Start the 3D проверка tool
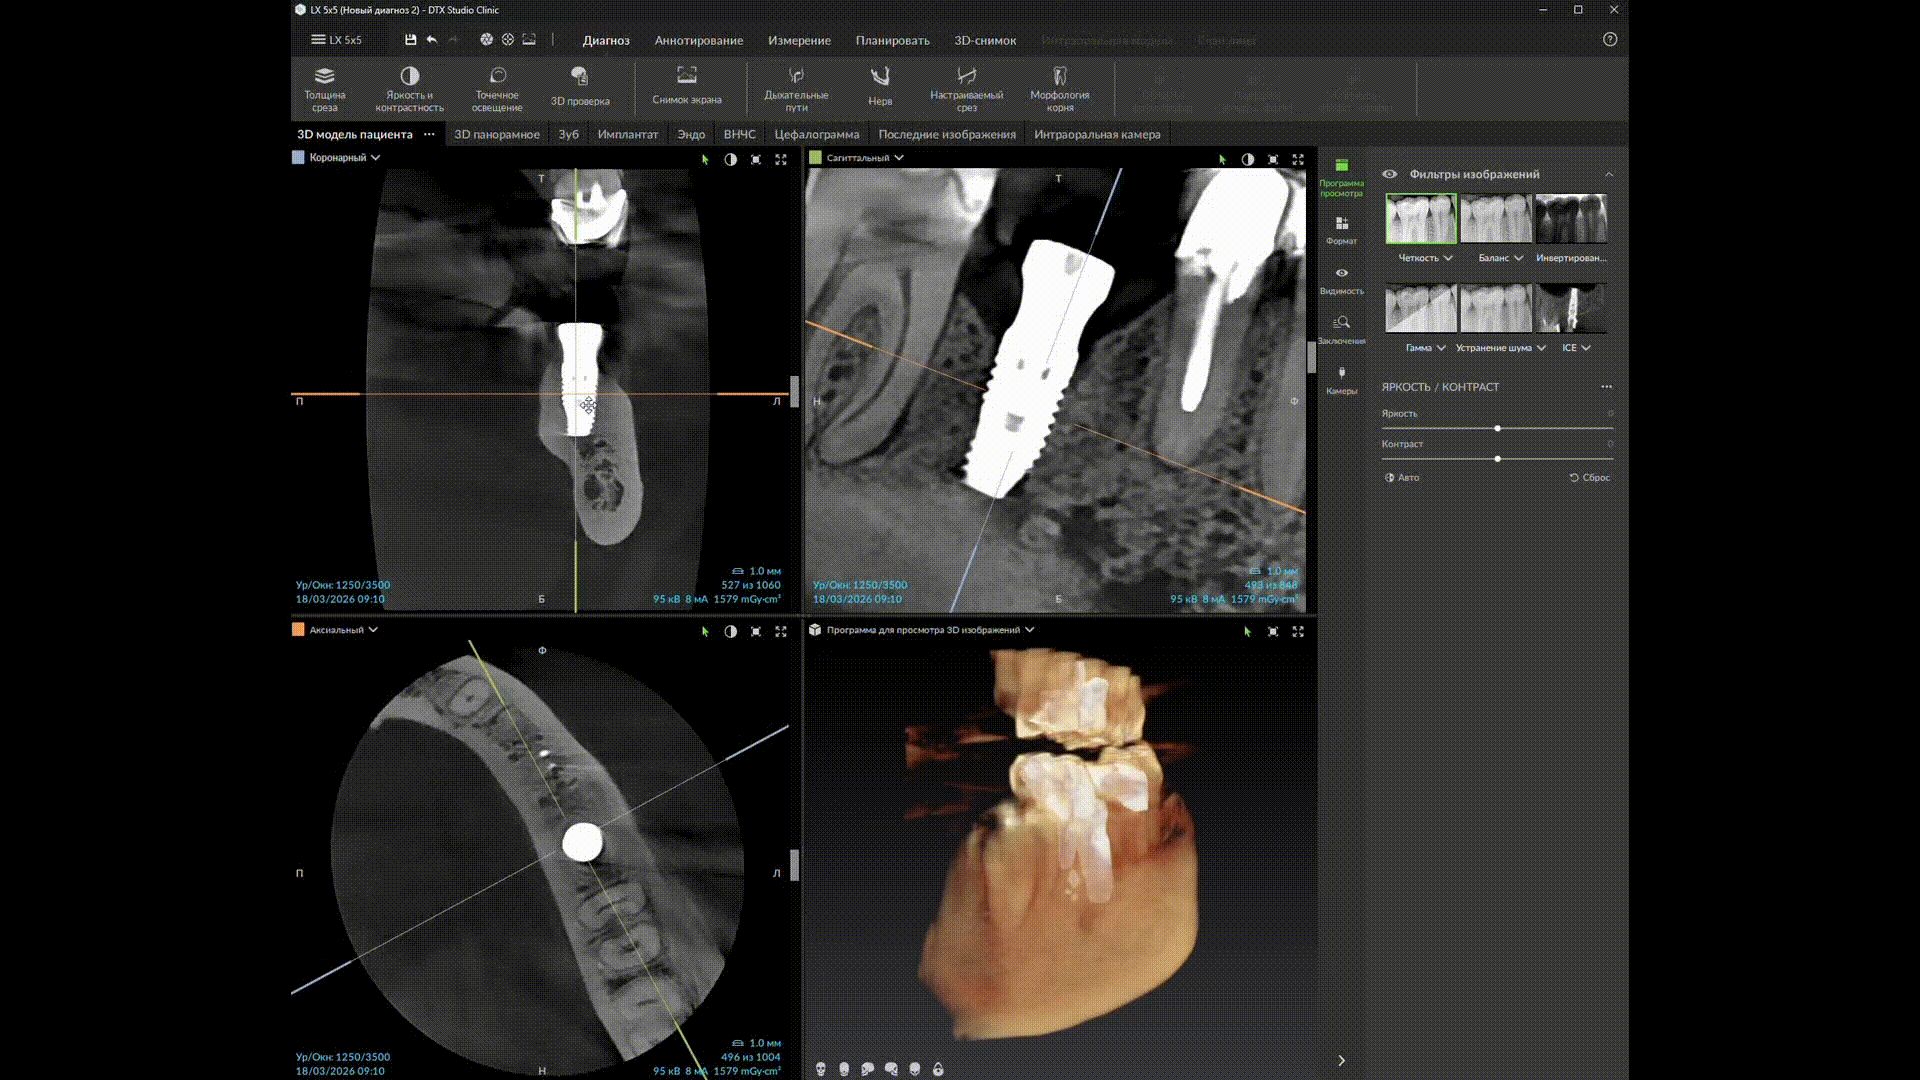This screenshot has height=1080, width=1920. 580,87
